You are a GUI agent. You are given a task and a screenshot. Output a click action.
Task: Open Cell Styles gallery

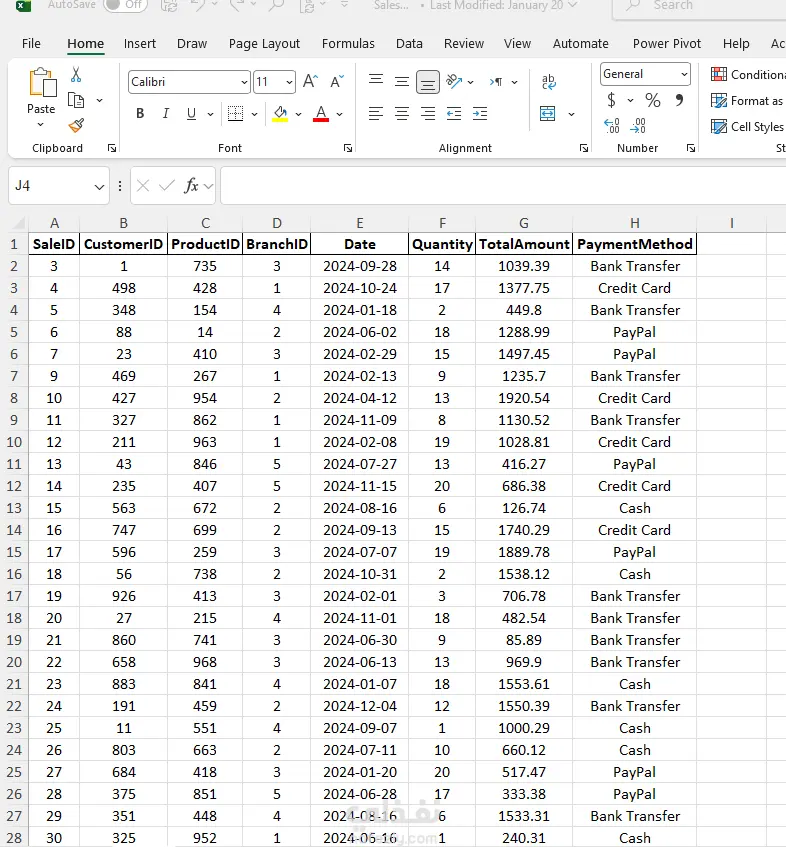748,126
